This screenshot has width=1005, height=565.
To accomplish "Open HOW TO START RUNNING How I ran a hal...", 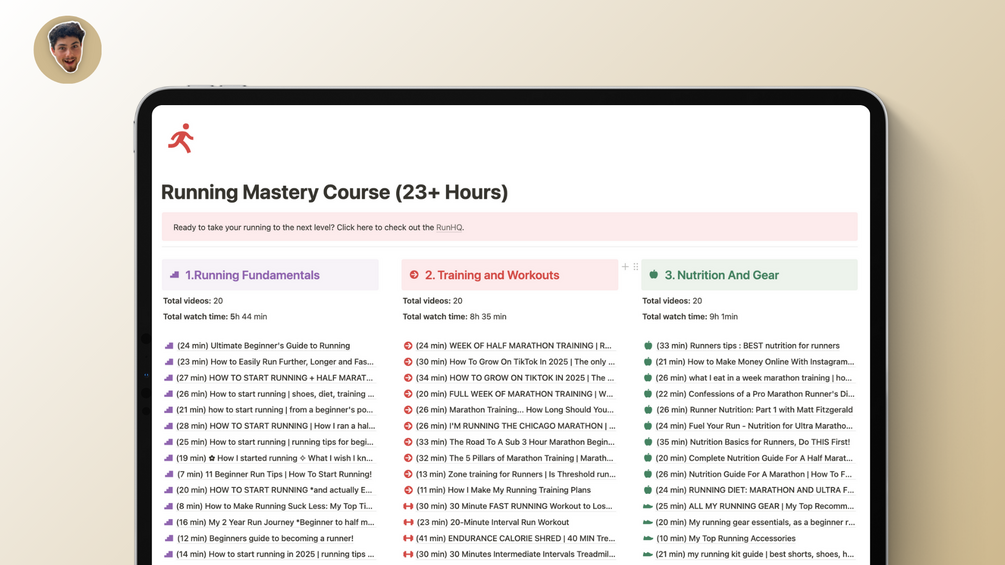I will point(276,426).
